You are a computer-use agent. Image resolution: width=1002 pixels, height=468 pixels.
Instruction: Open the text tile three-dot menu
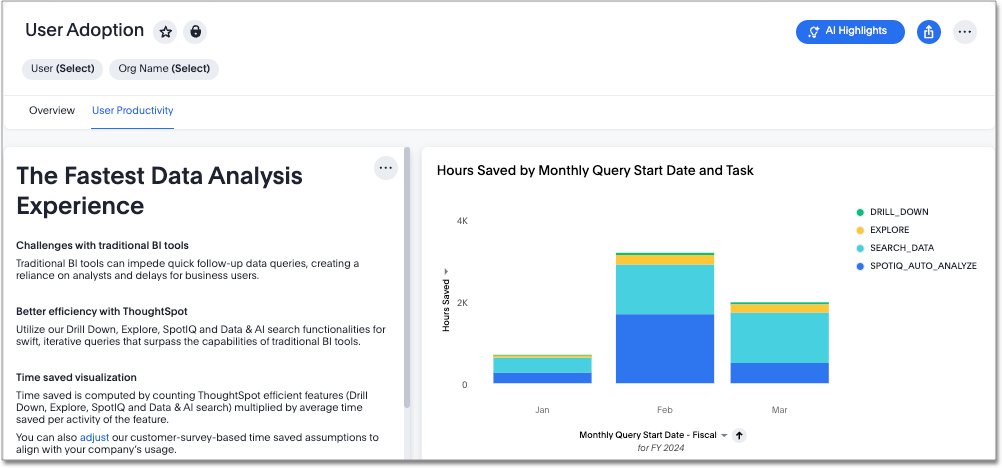pos(386,168)
